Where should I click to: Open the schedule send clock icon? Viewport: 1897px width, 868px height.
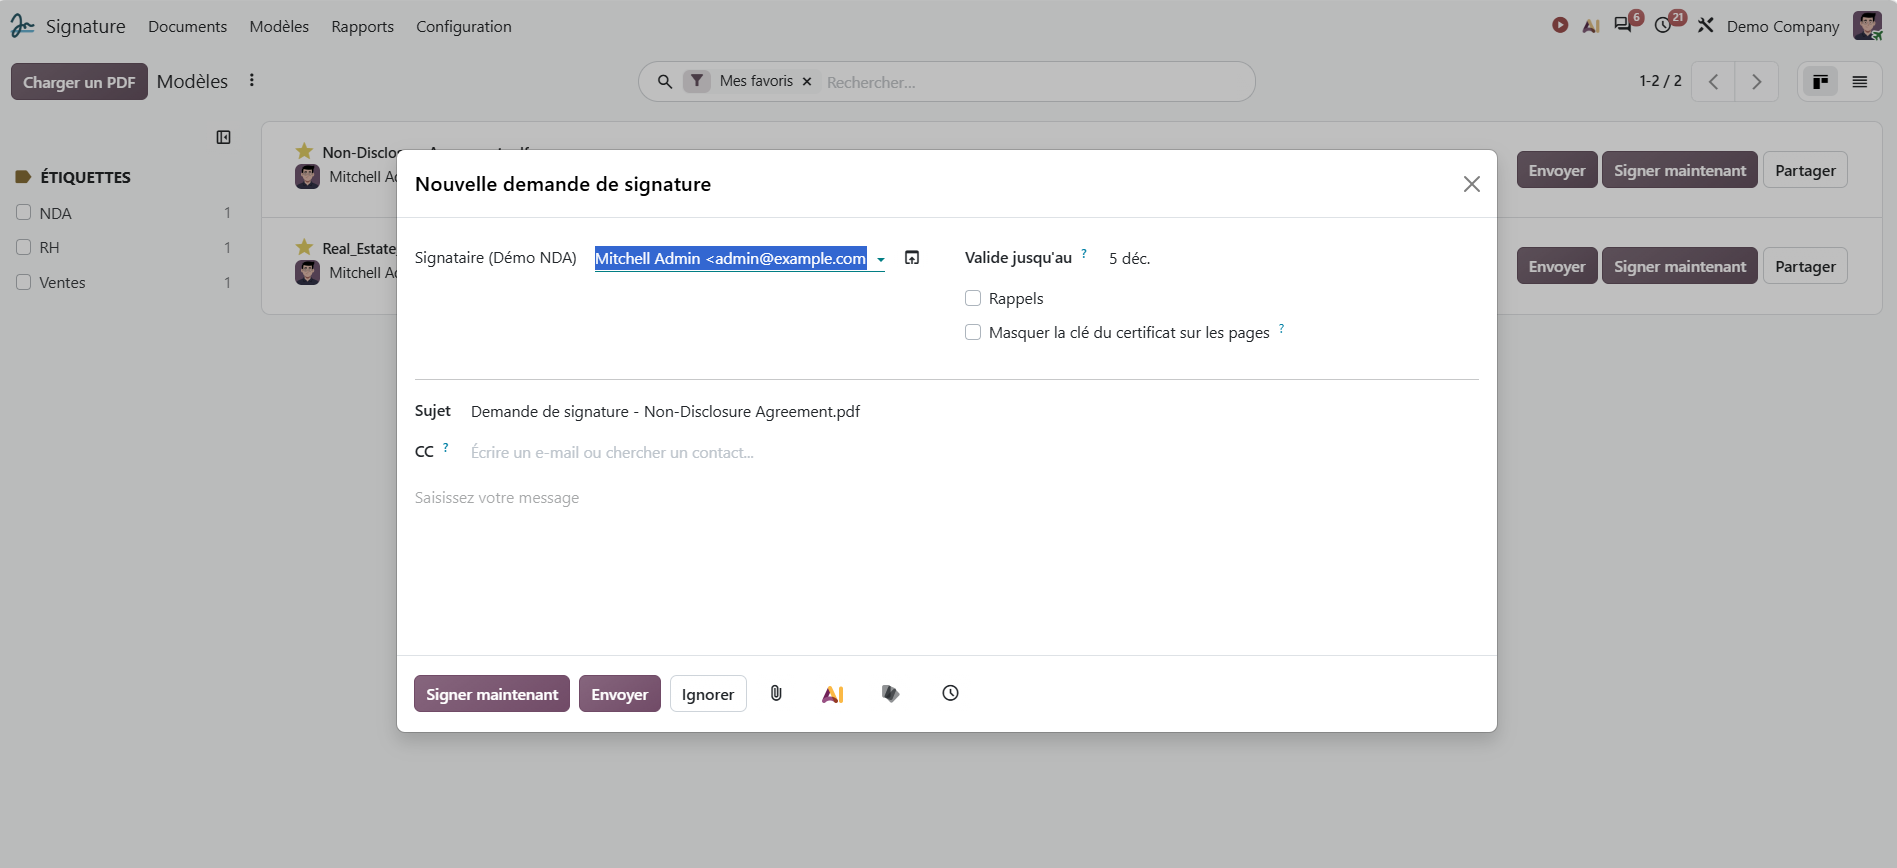pos(950,693)
